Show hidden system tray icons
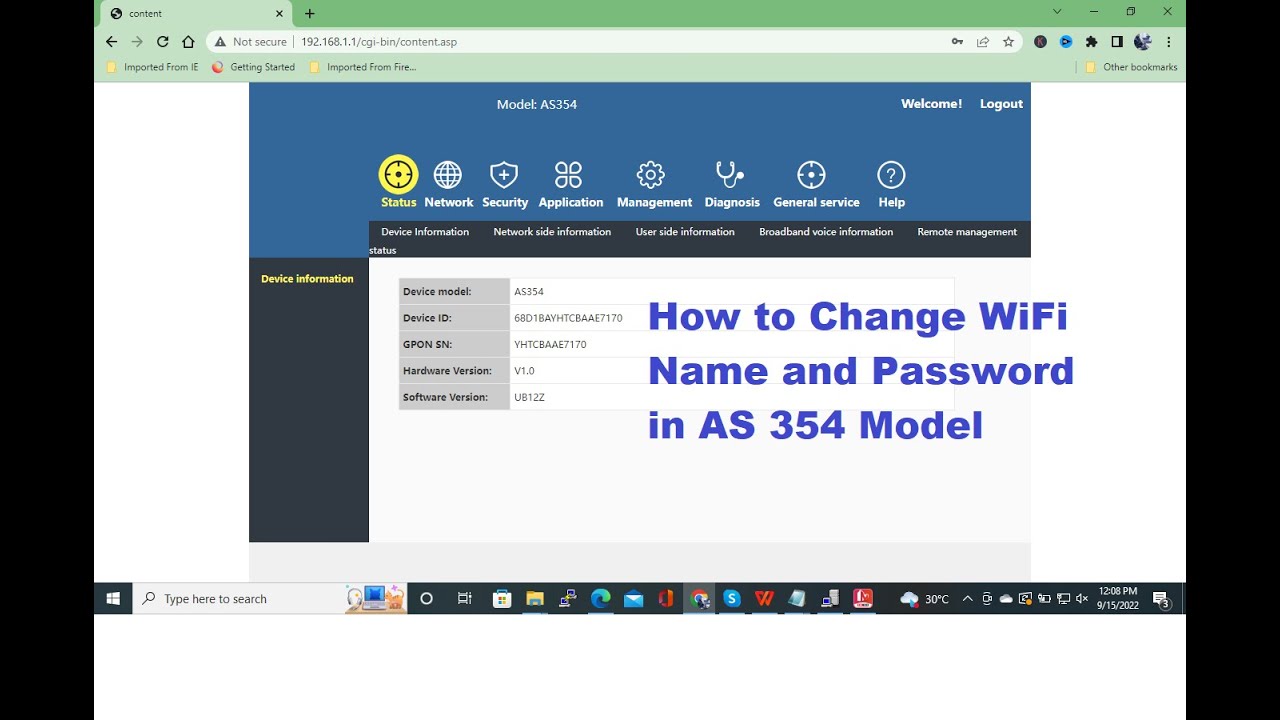The width and height of the screenshot is (1280, 720). pos(967,598)
